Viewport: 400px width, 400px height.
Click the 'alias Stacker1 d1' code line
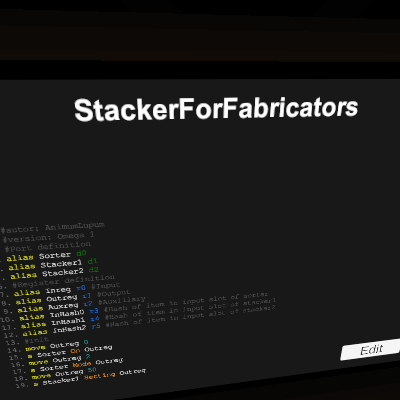[53, 265]
